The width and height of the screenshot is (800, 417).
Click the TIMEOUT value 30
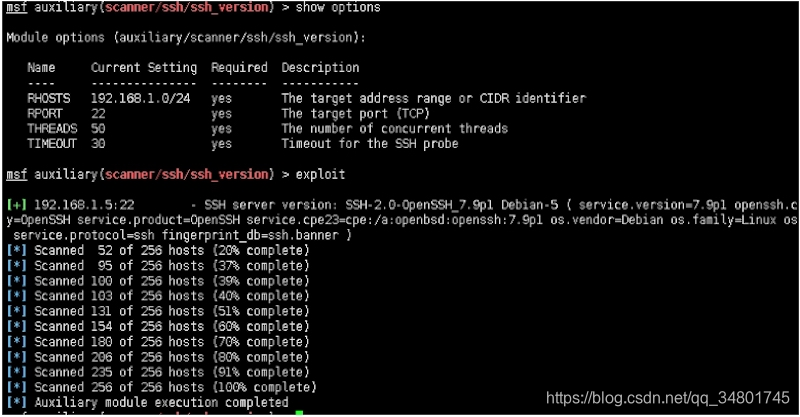[98, 144]
